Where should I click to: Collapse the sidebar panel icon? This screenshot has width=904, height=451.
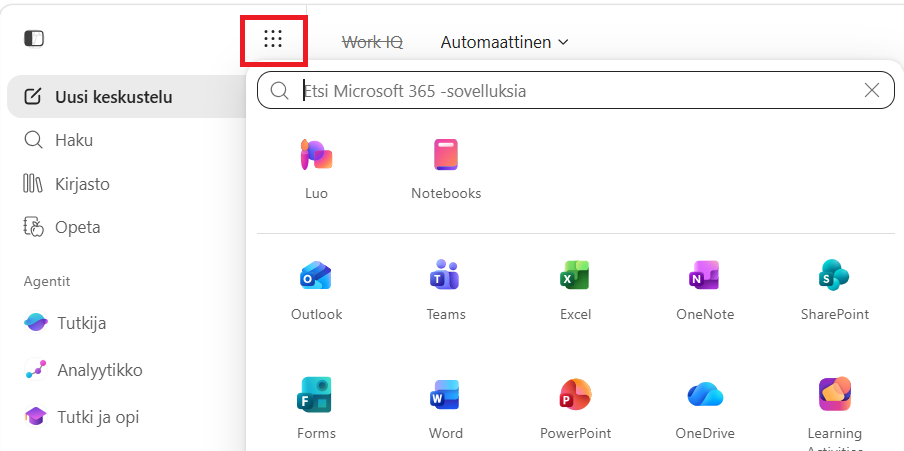coord(34,39)
